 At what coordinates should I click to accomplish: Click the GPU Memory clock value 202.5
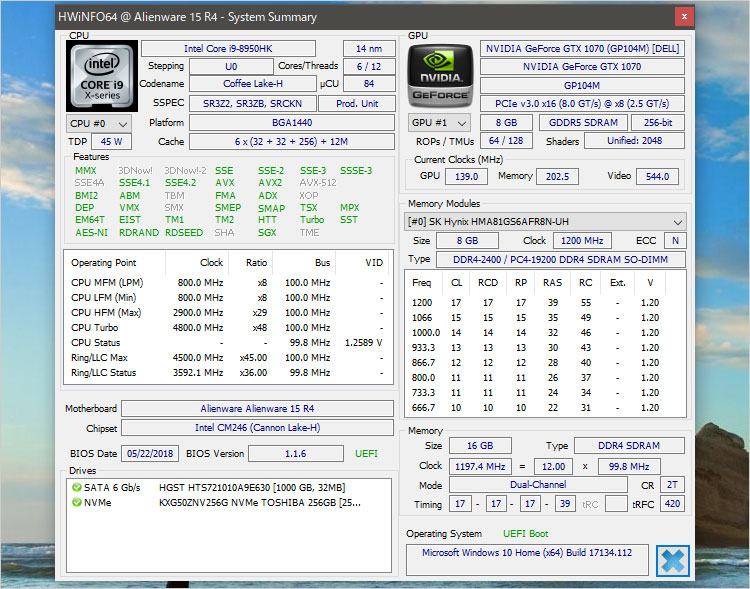(x=557, y=177)
